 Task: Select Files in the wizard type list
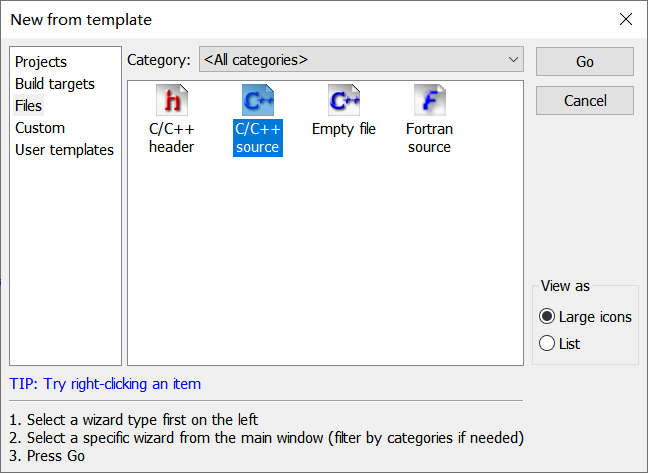(28, 106)
